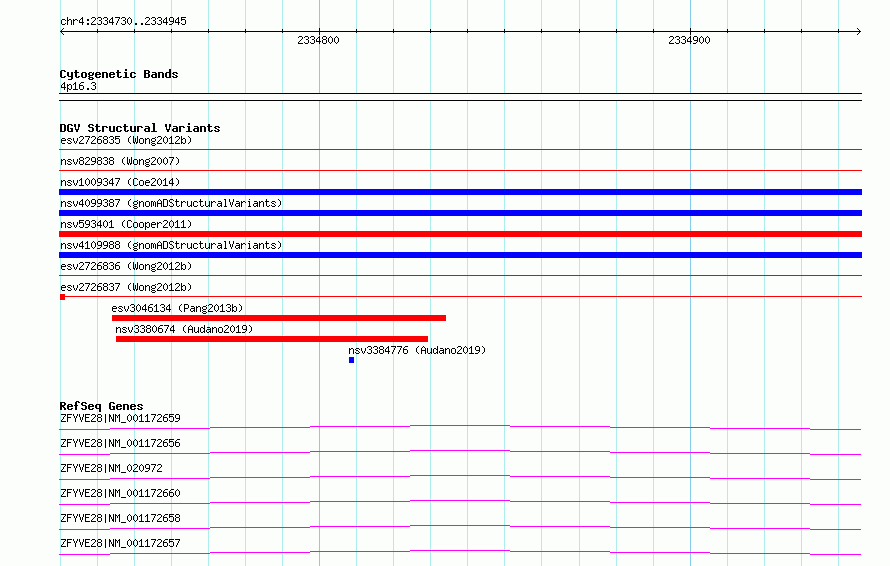The image size is (890, 566).
Task: Select variant esv2726837 (Wong2012b)
Action: click(x=126, y=287)
